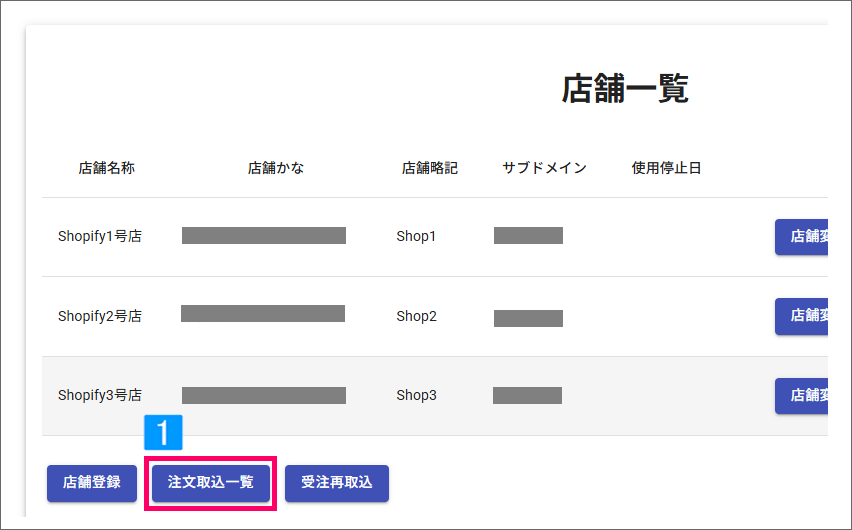Image resolution: width=852 pixels, height=530 pixels.
Task: Select the Shopify1号店 store name
Action: coord(100,236)
